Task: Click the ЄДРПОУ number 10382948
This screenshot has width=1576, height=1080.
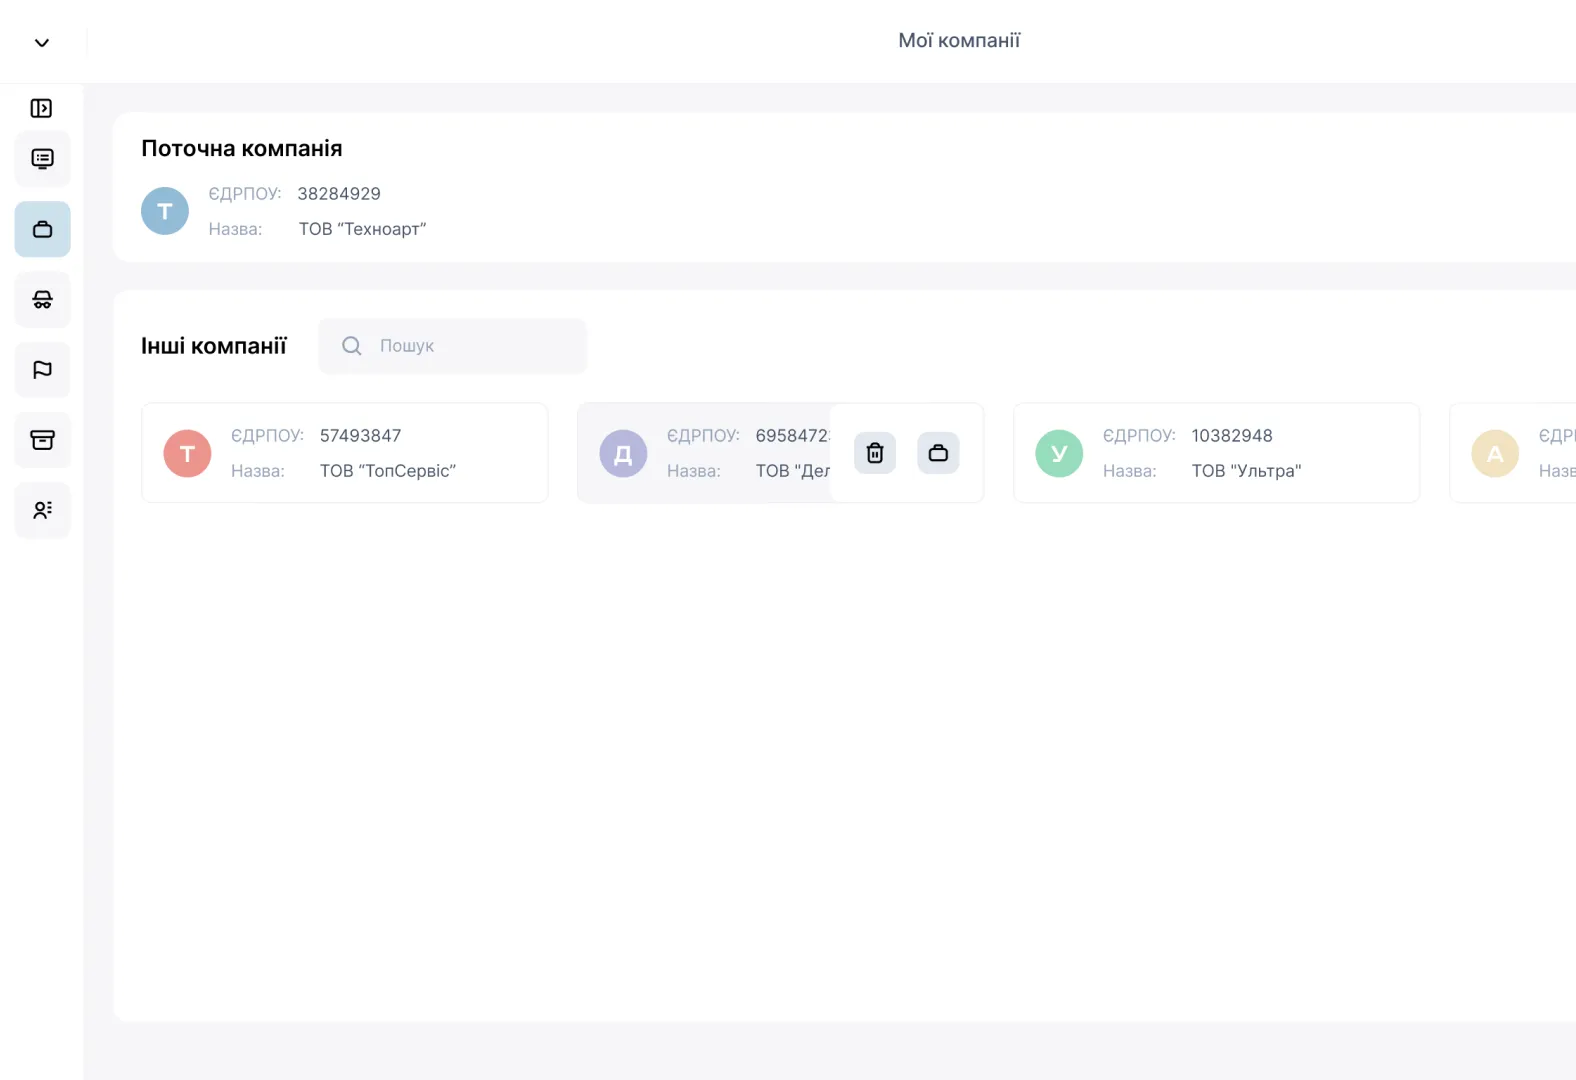Action: click(x=1232, y=436)
